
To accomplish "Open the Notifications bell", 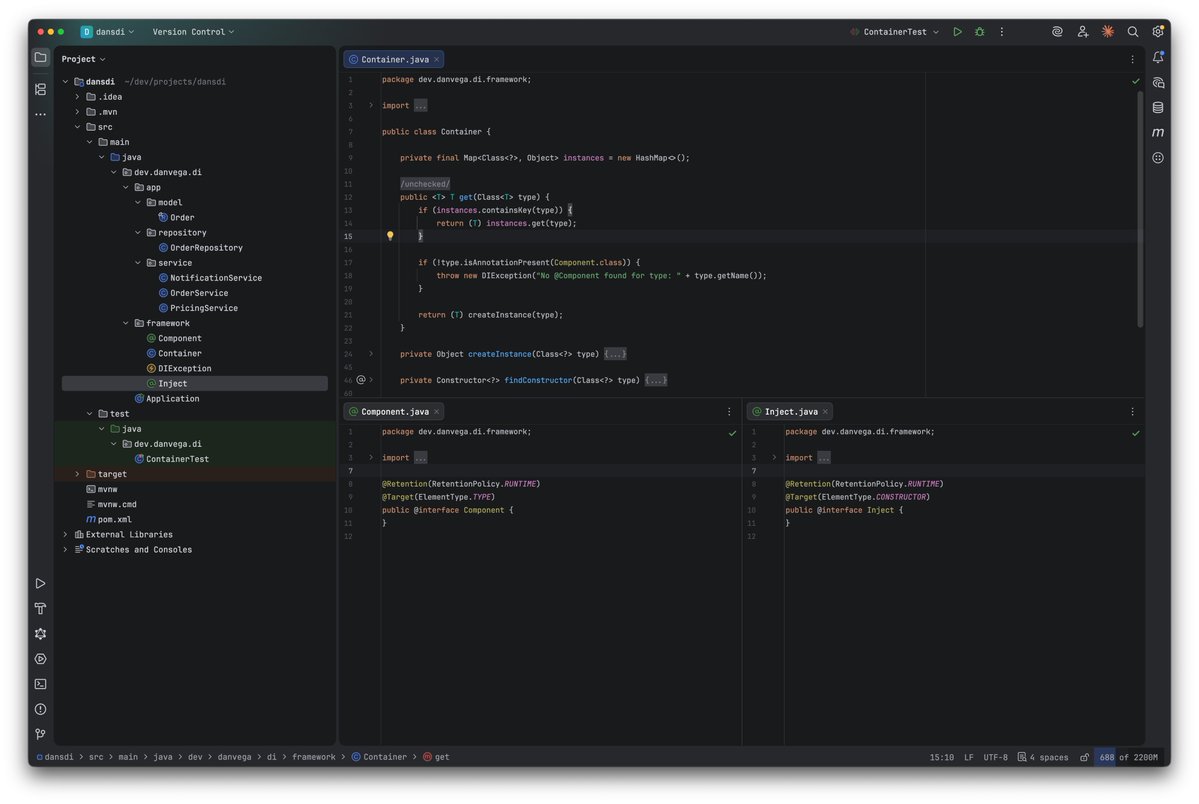I will pos(1158,57).
